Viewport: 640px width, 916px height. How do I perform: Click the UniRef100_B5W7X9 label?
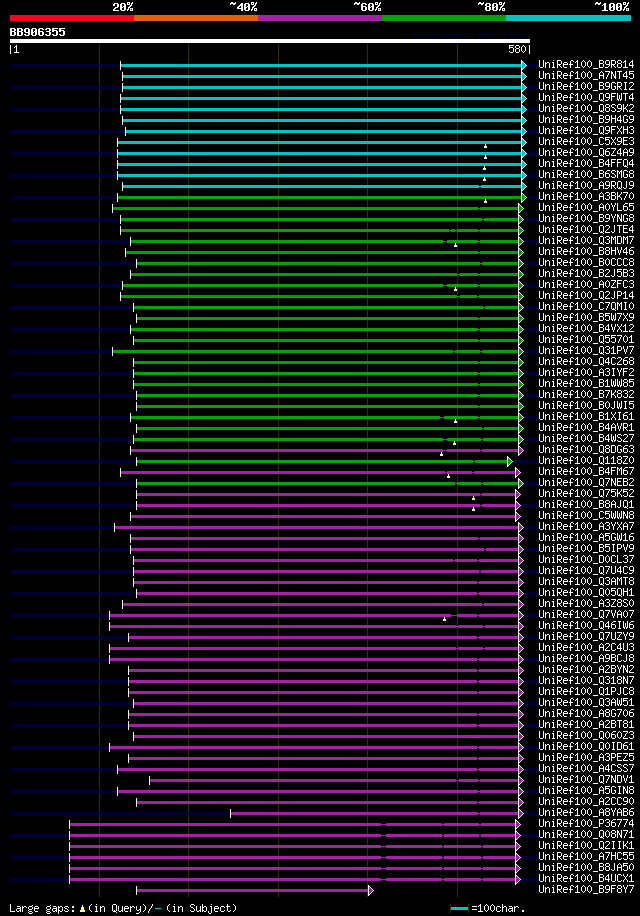[586, 317]
